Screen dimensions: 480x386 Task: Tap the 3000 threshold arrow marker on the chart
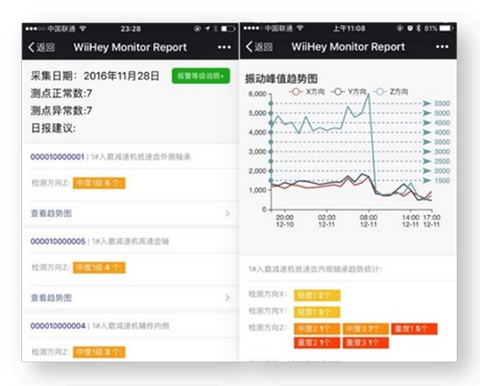pyautogui.click(x=427, y=152)
